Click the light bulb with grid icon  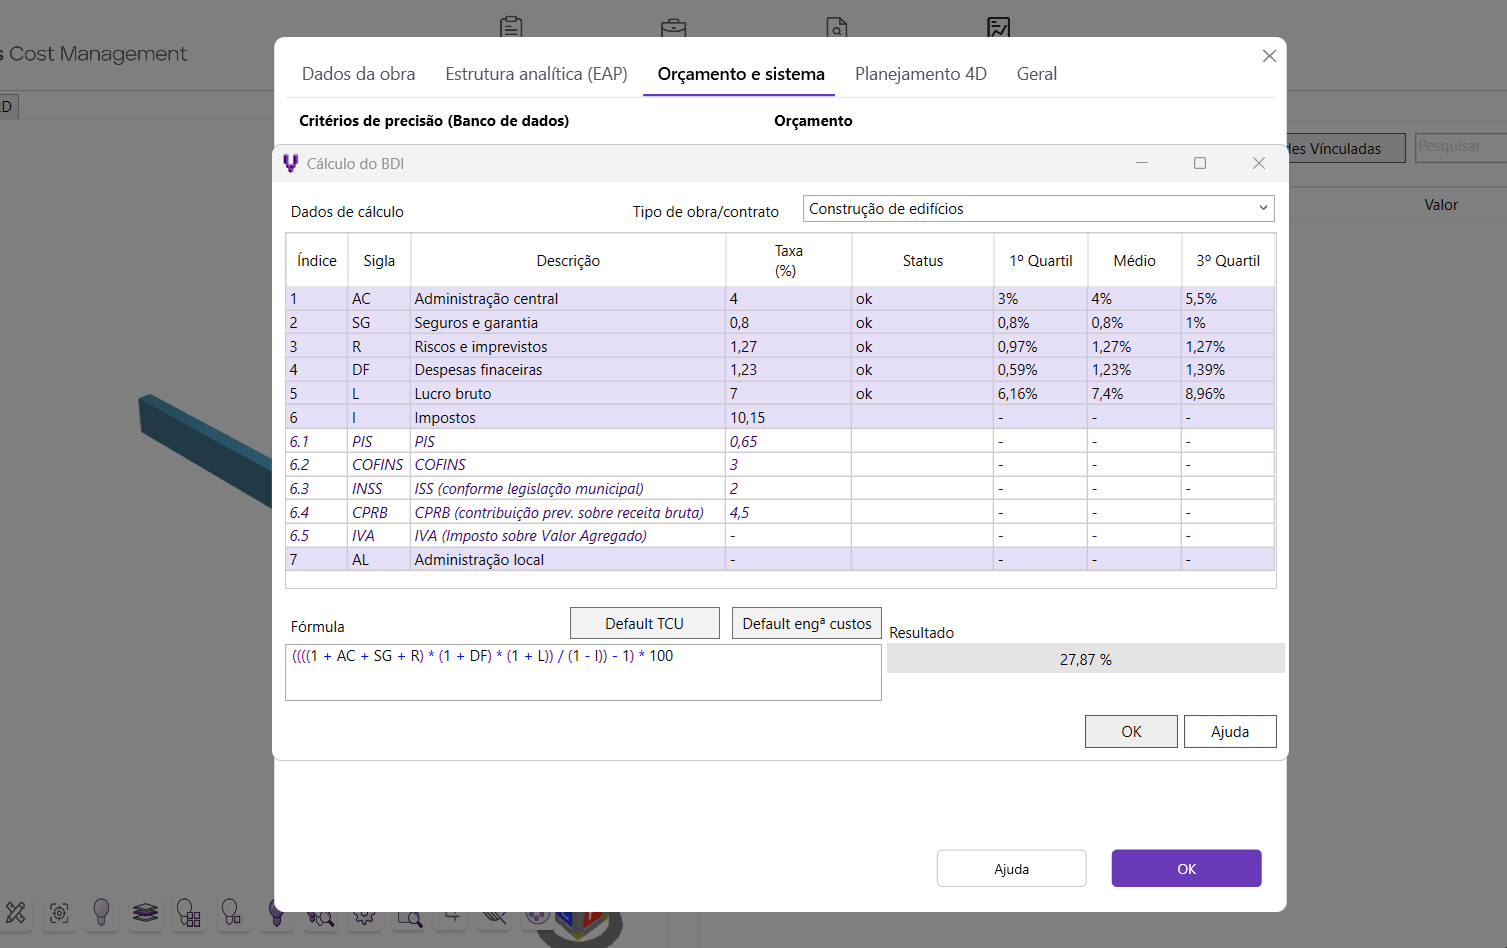[188, 912]
